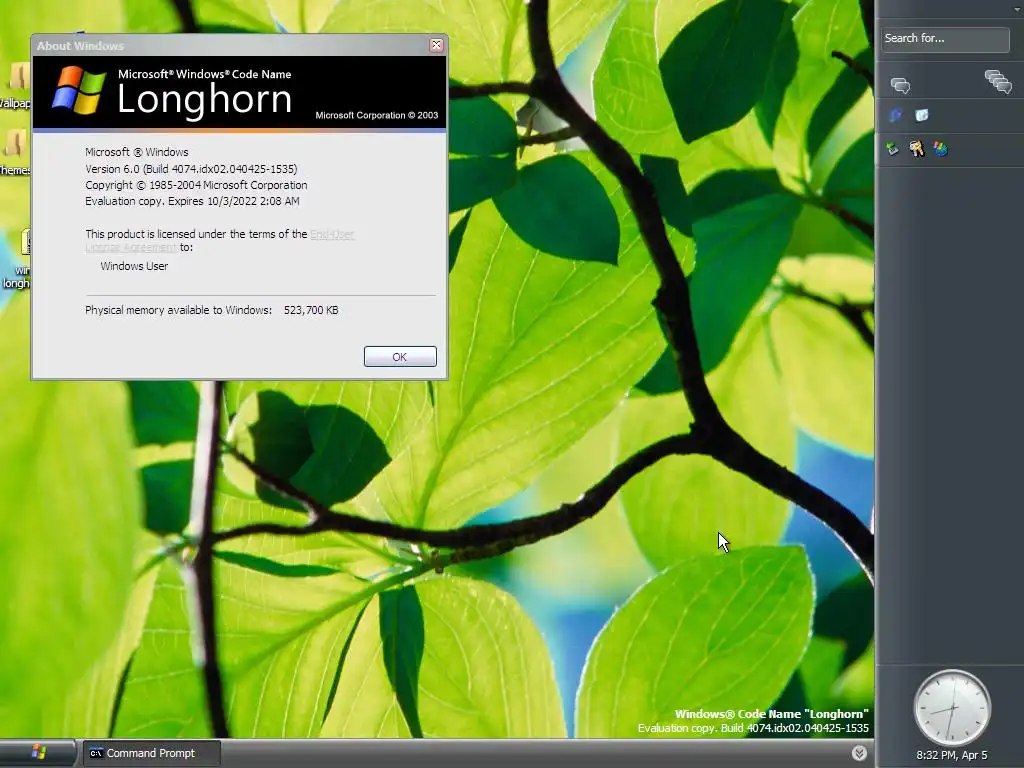
Task: Click the Physical memory 523,700 KB value
Action: [311, 310]
